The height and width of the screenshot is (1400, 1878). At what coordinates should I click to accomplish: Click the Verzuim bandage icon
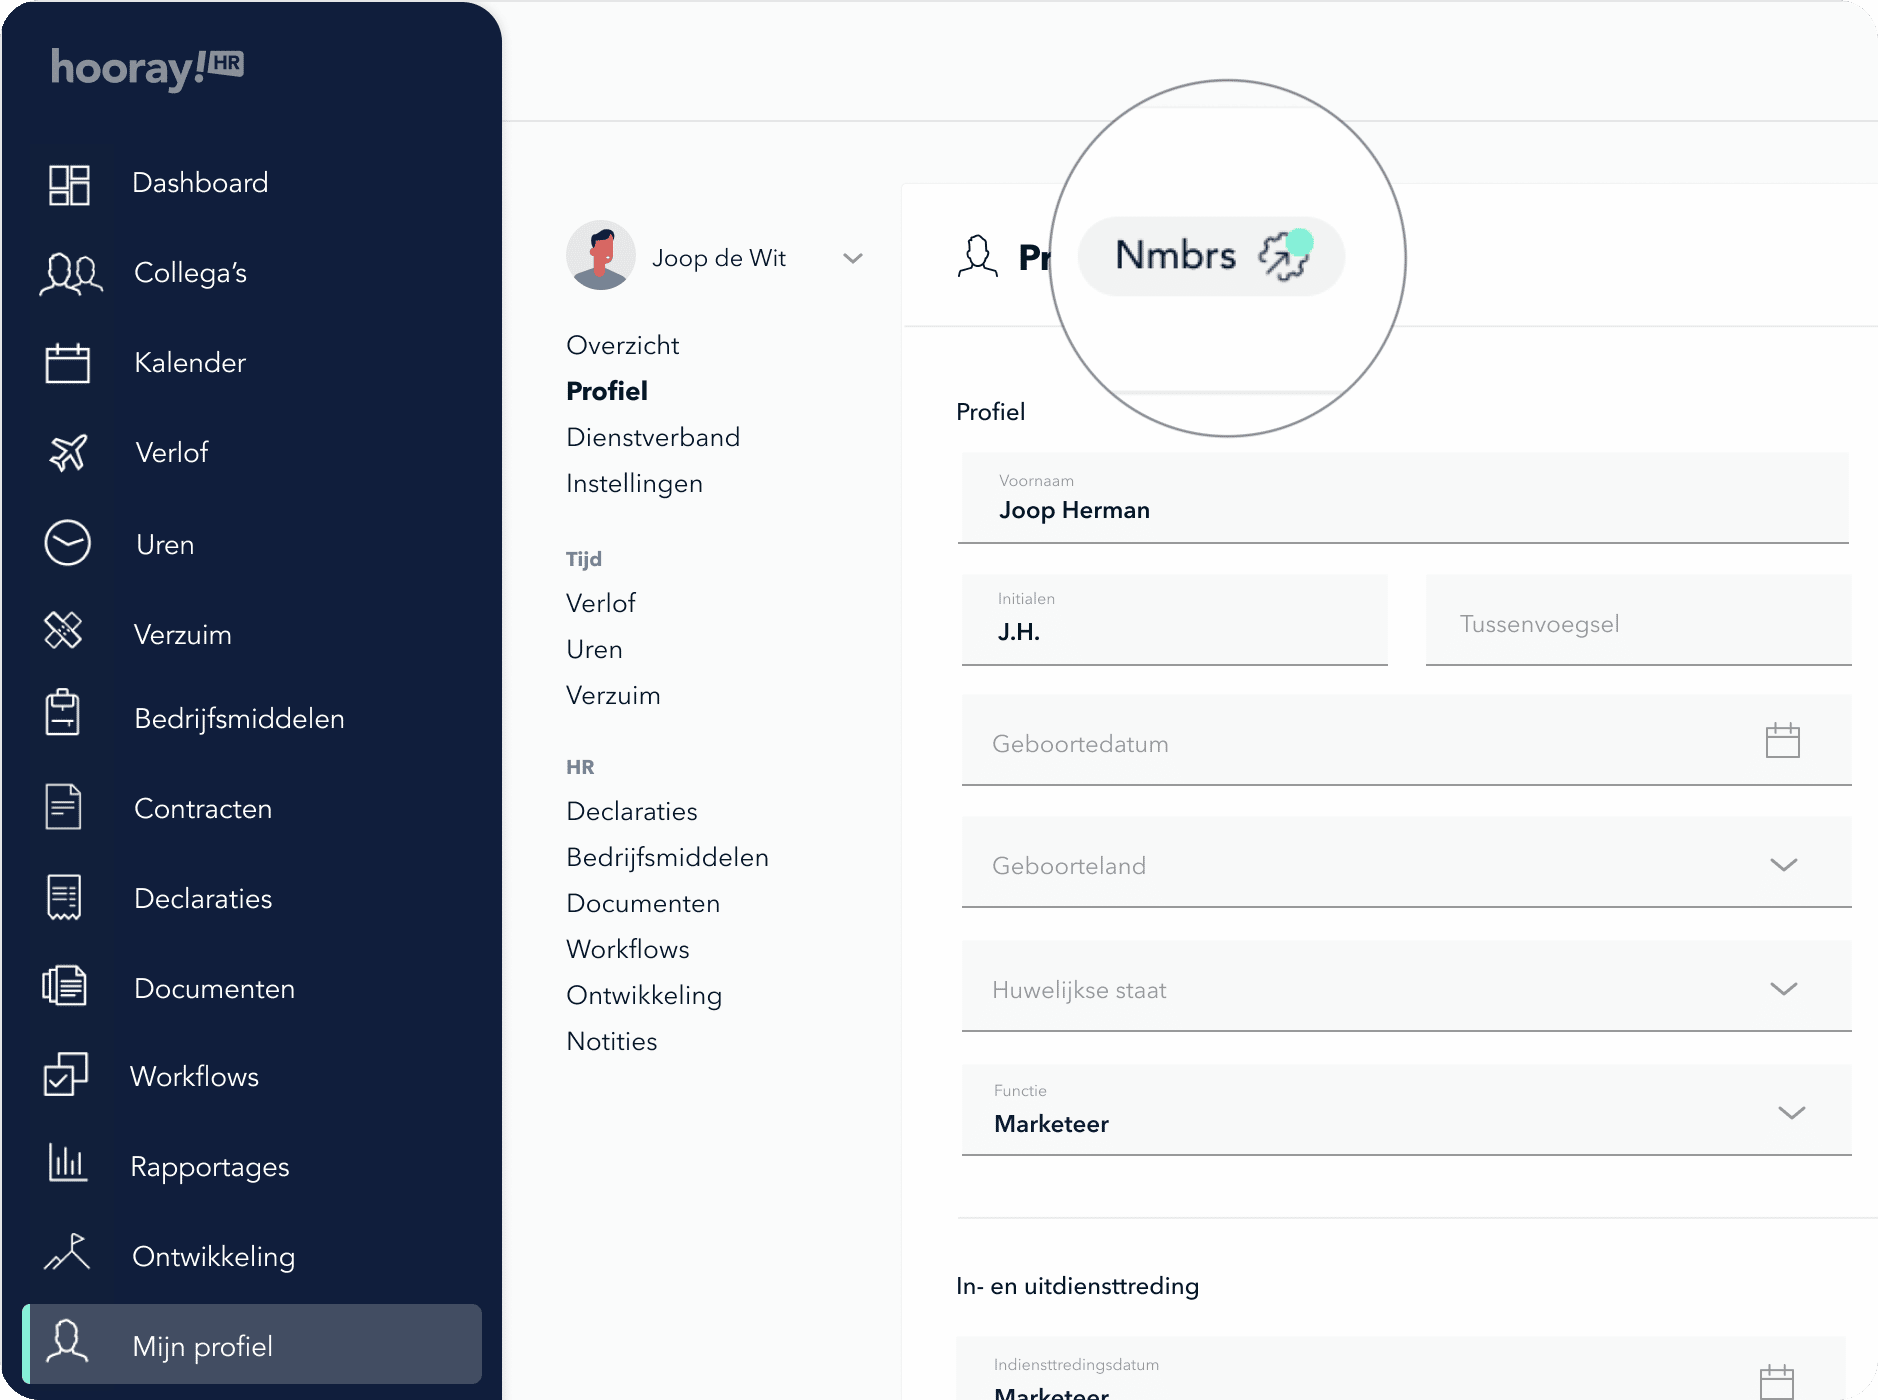(64, 630)
